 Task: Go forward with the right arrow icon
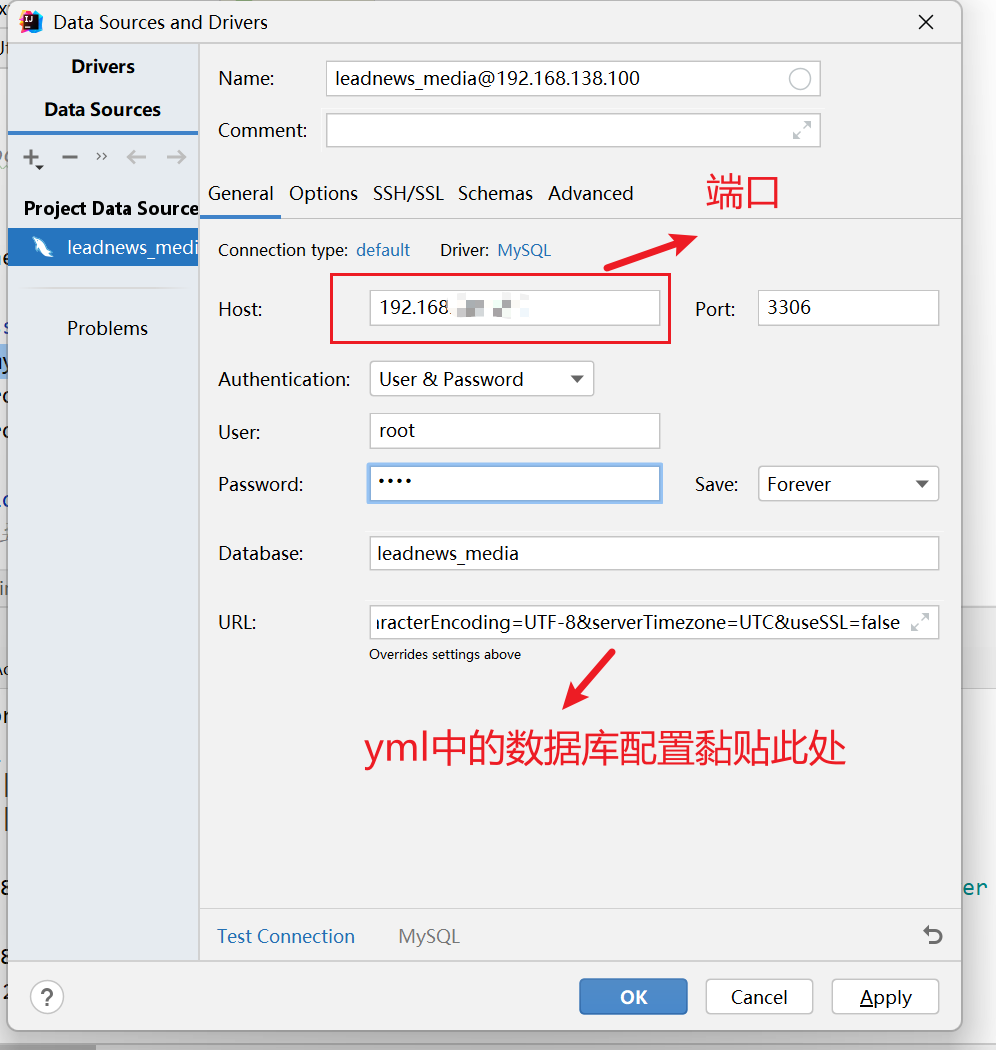(x=176, y=157)
